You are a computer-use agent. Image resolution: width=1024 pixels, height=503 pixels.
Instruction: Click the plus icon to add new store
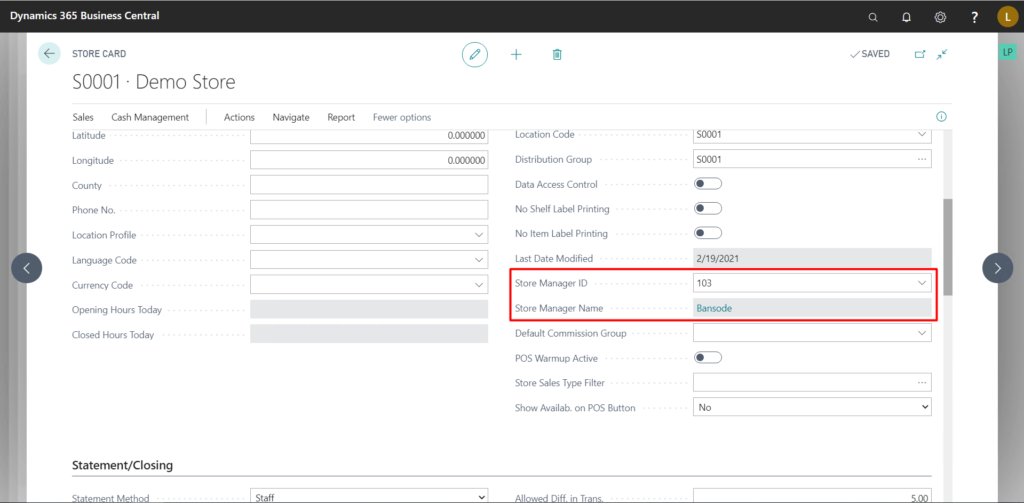click(516, 54)
